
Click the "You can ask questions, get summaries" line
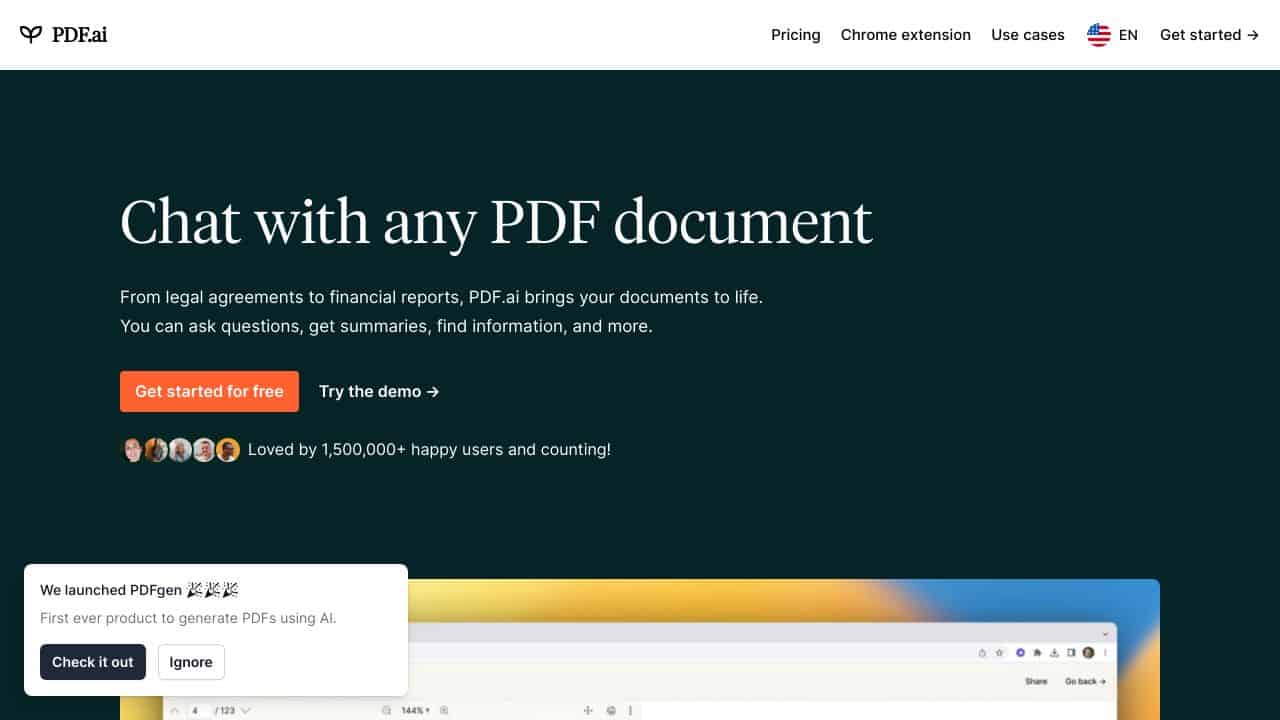[386, 326]
